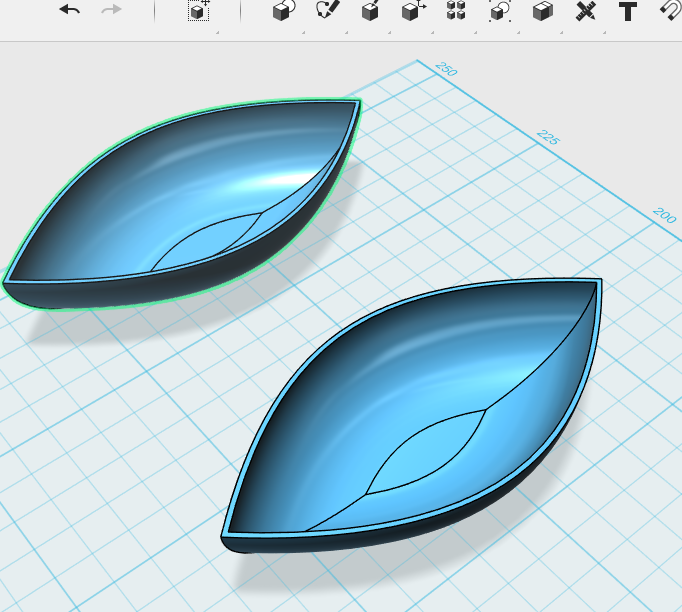Expand the Combine dropdown arrow
Screen dimensions: 682x612
(562, 32)
